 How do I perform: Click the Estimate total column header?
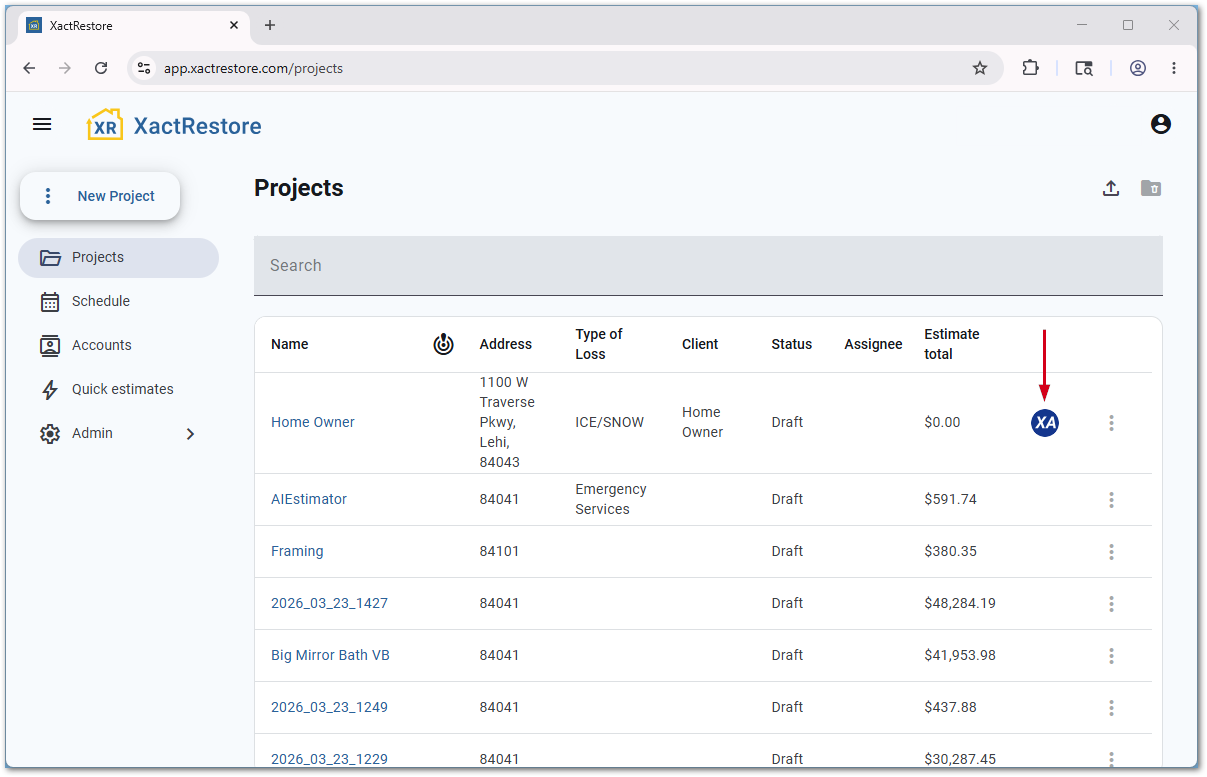[x=952, y=344]
